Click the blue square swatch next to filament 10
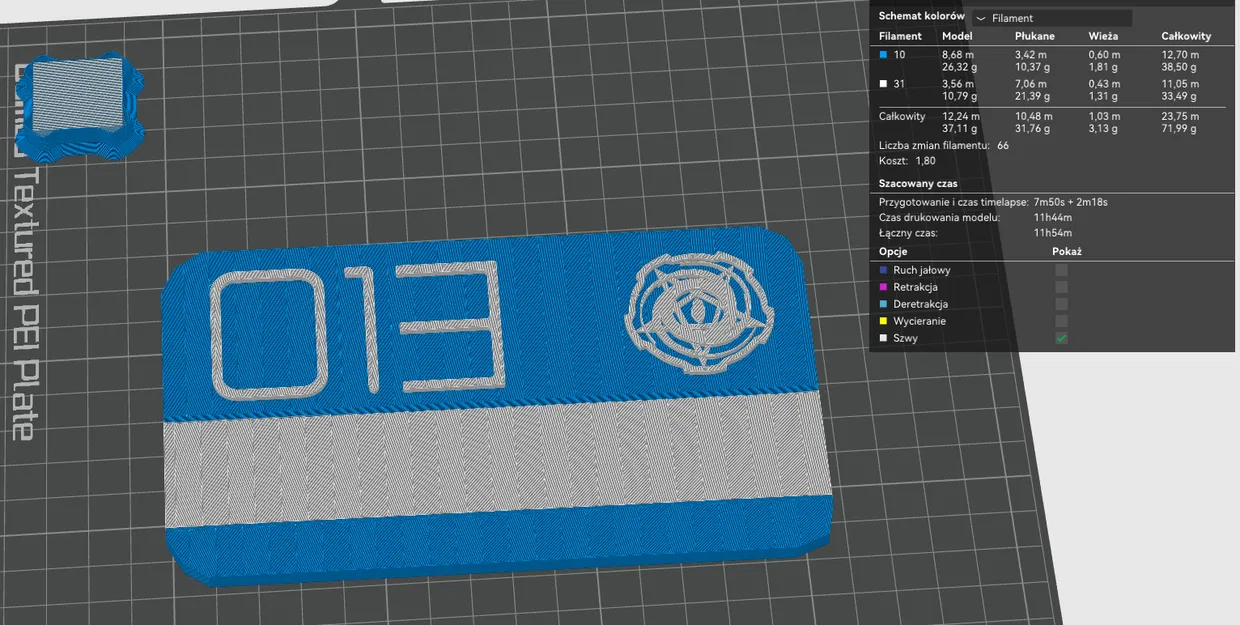 point(882,55)
